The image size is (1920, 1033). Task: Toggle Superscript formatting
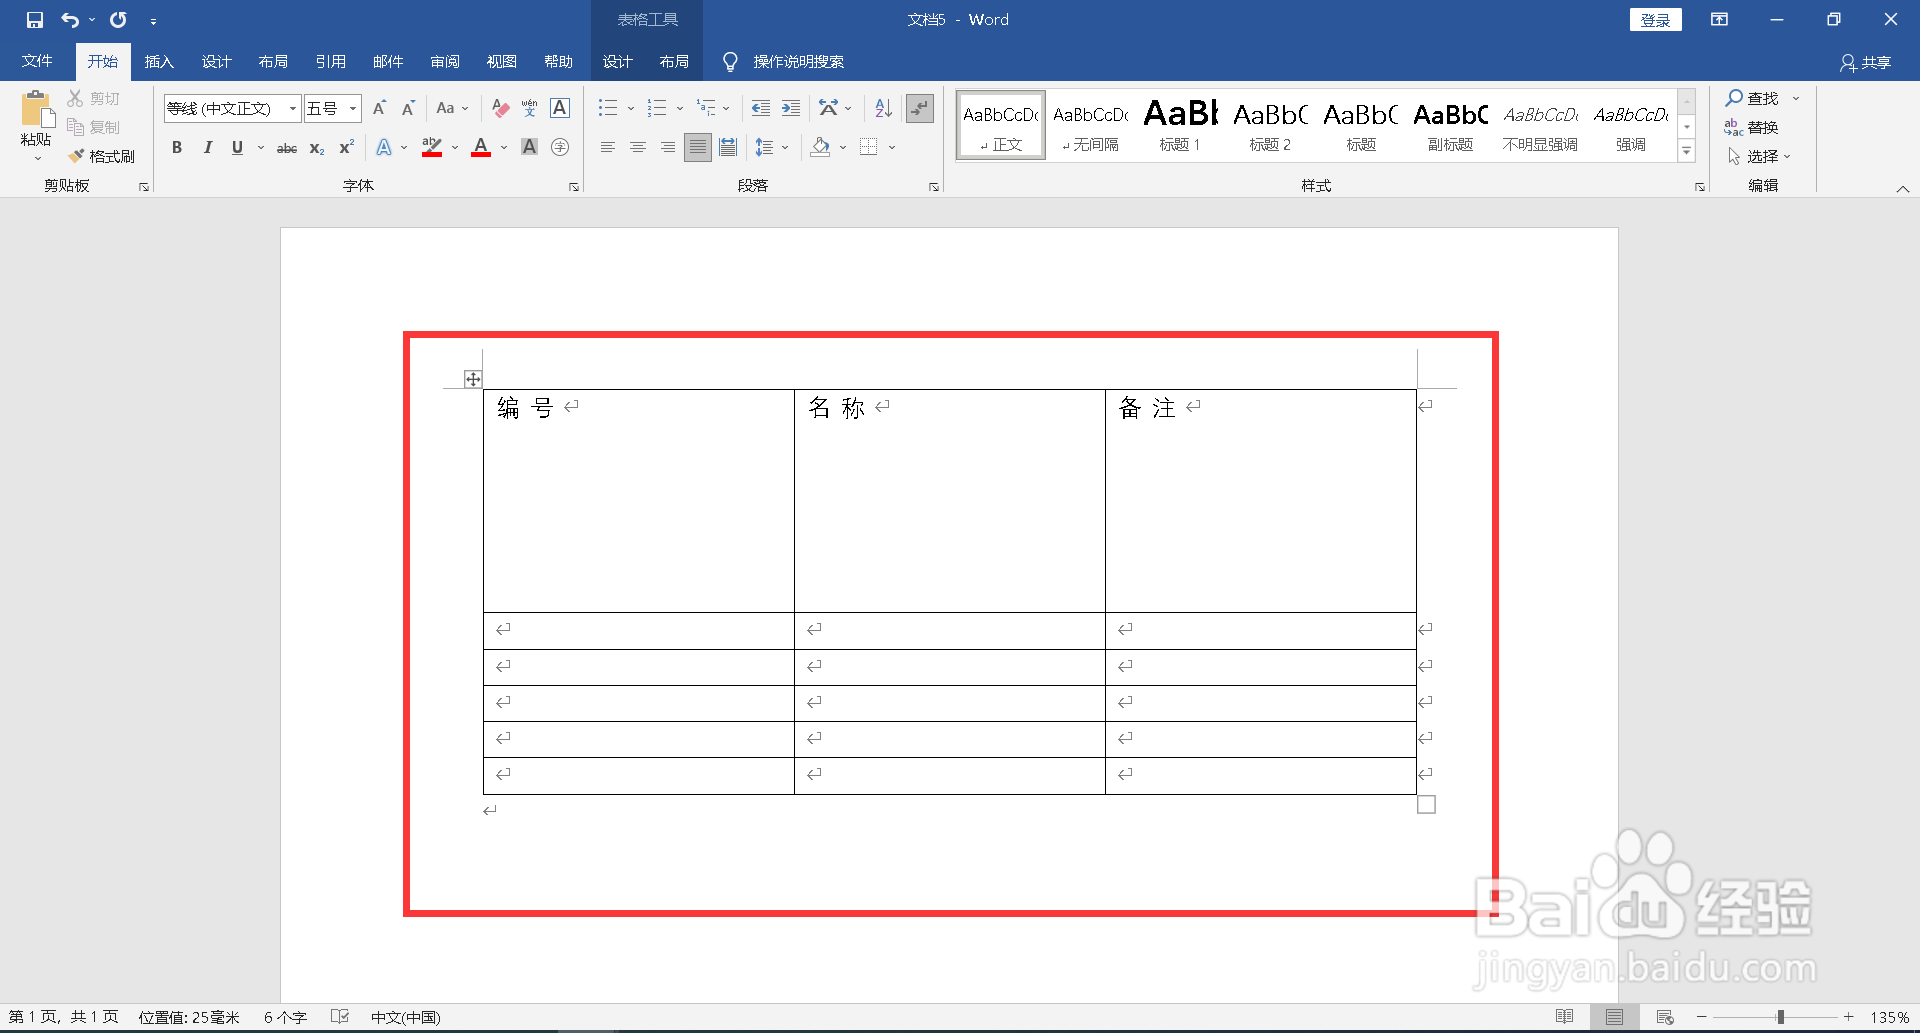point(347,147)
